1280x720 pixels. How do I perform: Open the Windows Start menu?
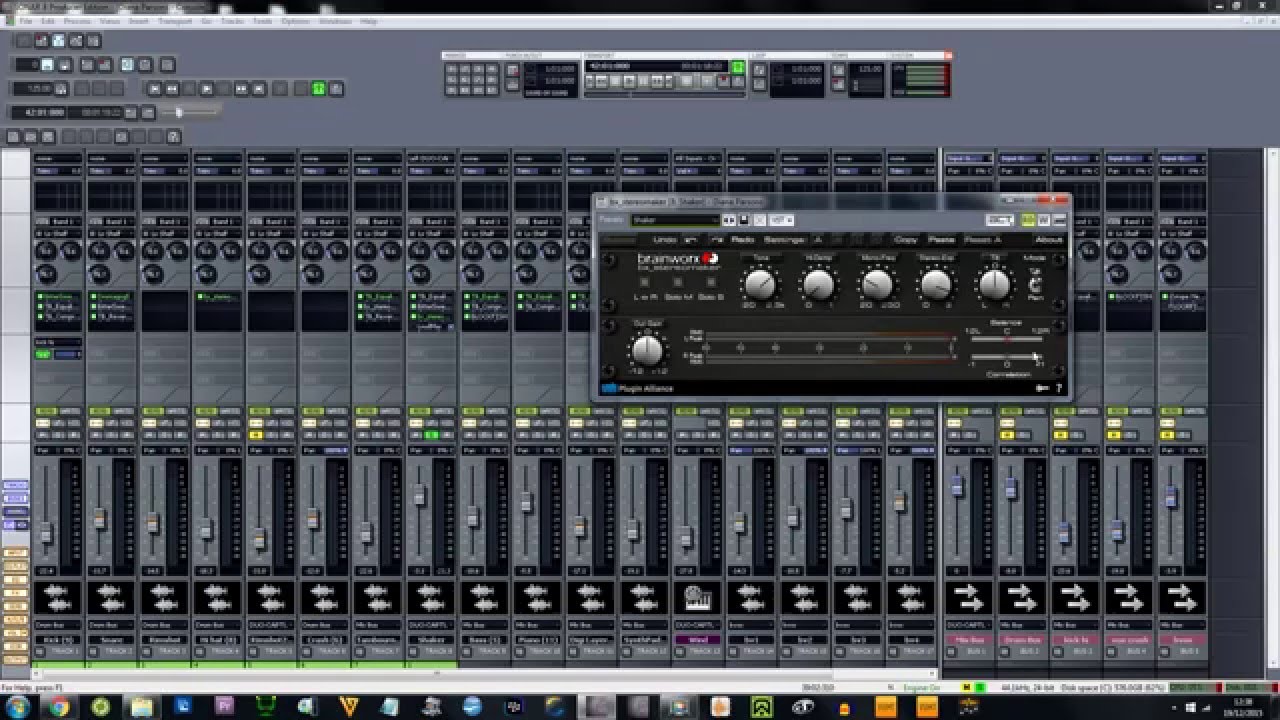19,707
